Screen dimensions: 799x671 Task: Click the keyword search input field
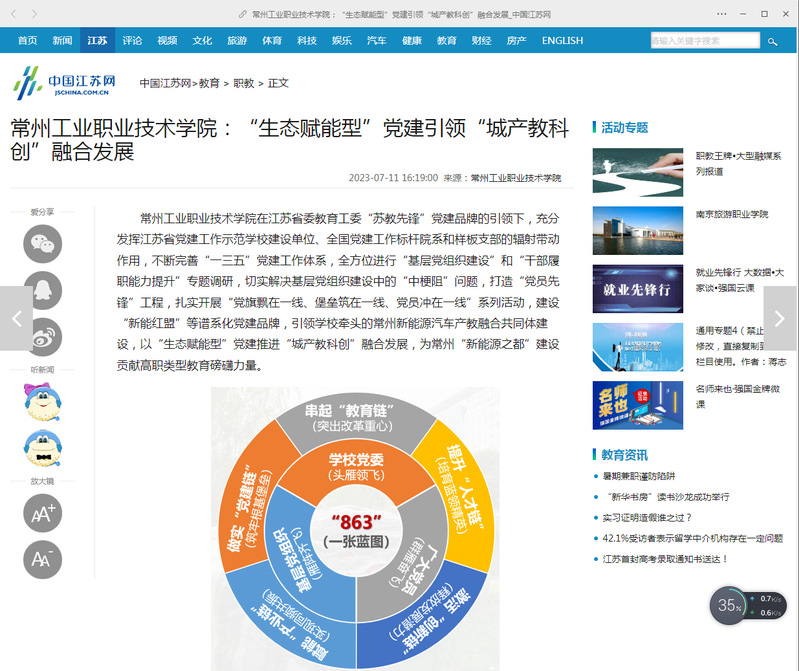tap(703, 41)
